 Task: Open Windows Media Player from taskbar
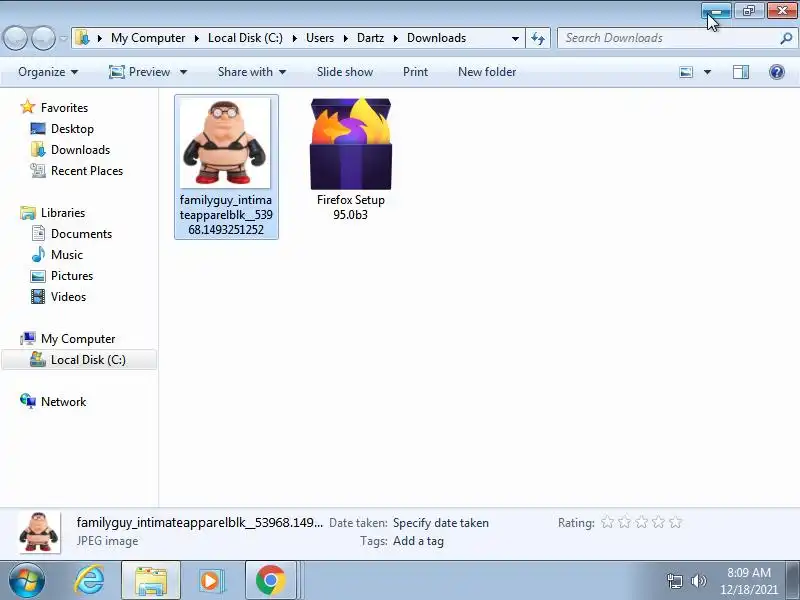tap(210, 580)
